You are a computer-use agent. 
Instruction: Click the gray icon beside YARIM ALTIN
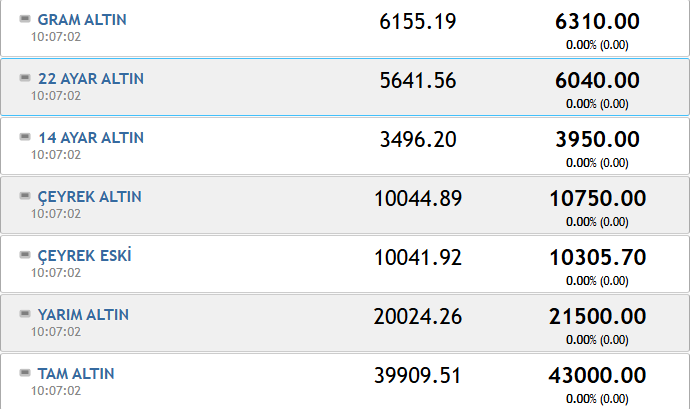(25, 314)
